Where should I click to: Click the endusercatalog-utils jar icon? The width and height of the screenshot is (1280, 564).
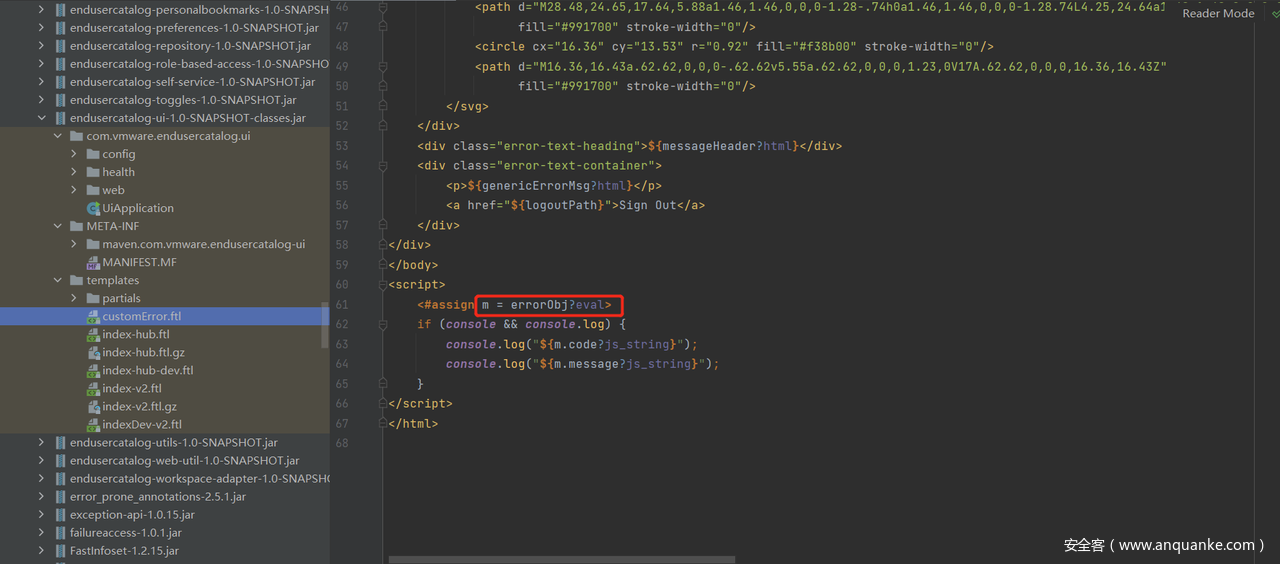click(61, 442)
